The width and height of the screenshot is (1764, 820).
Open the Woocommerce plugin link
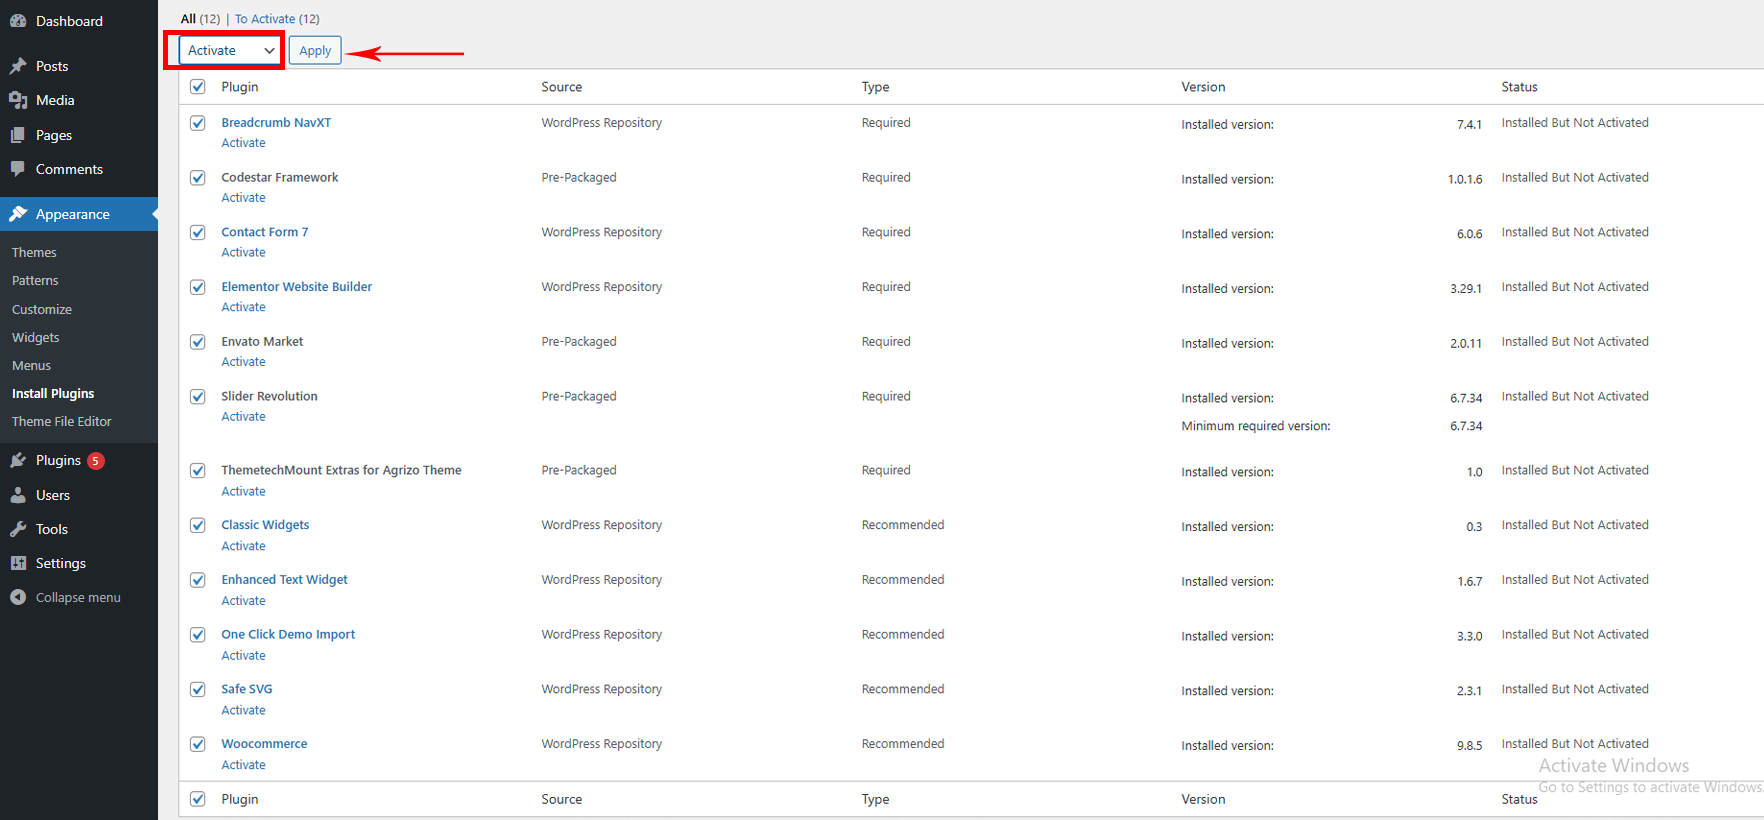[264, 743]
